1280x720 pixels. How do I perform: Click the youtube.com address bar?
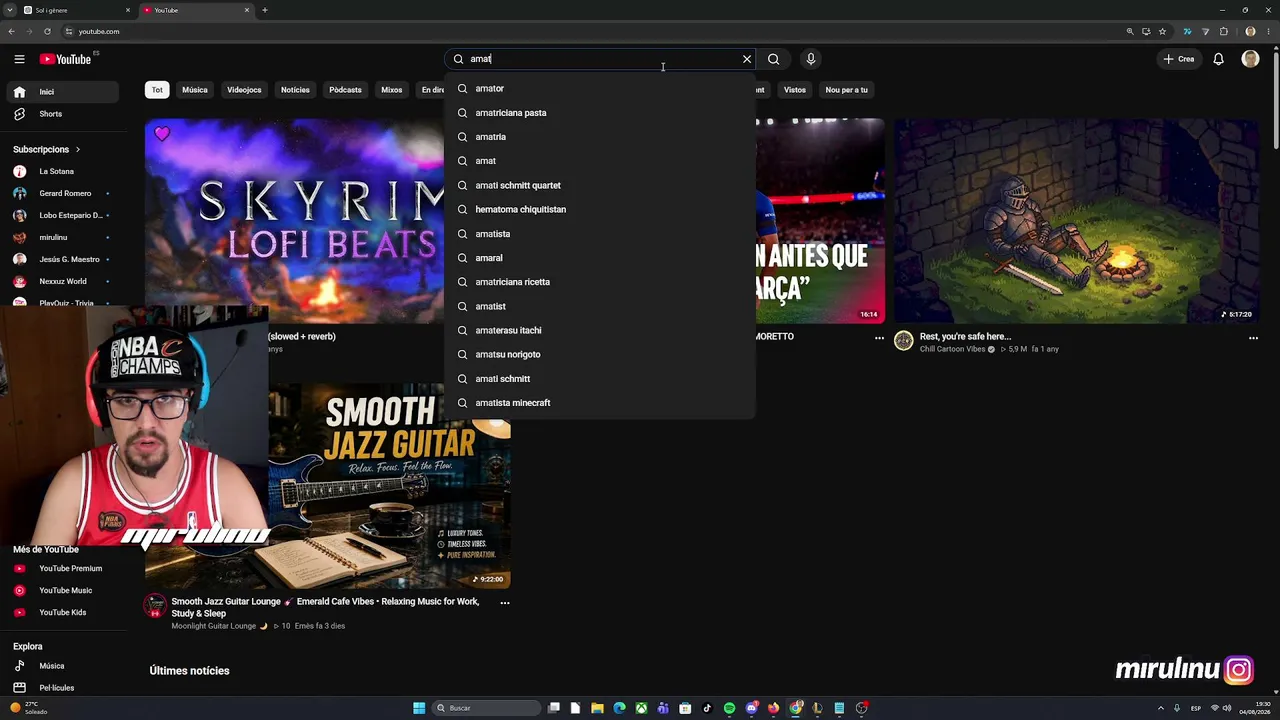point(590,31)
